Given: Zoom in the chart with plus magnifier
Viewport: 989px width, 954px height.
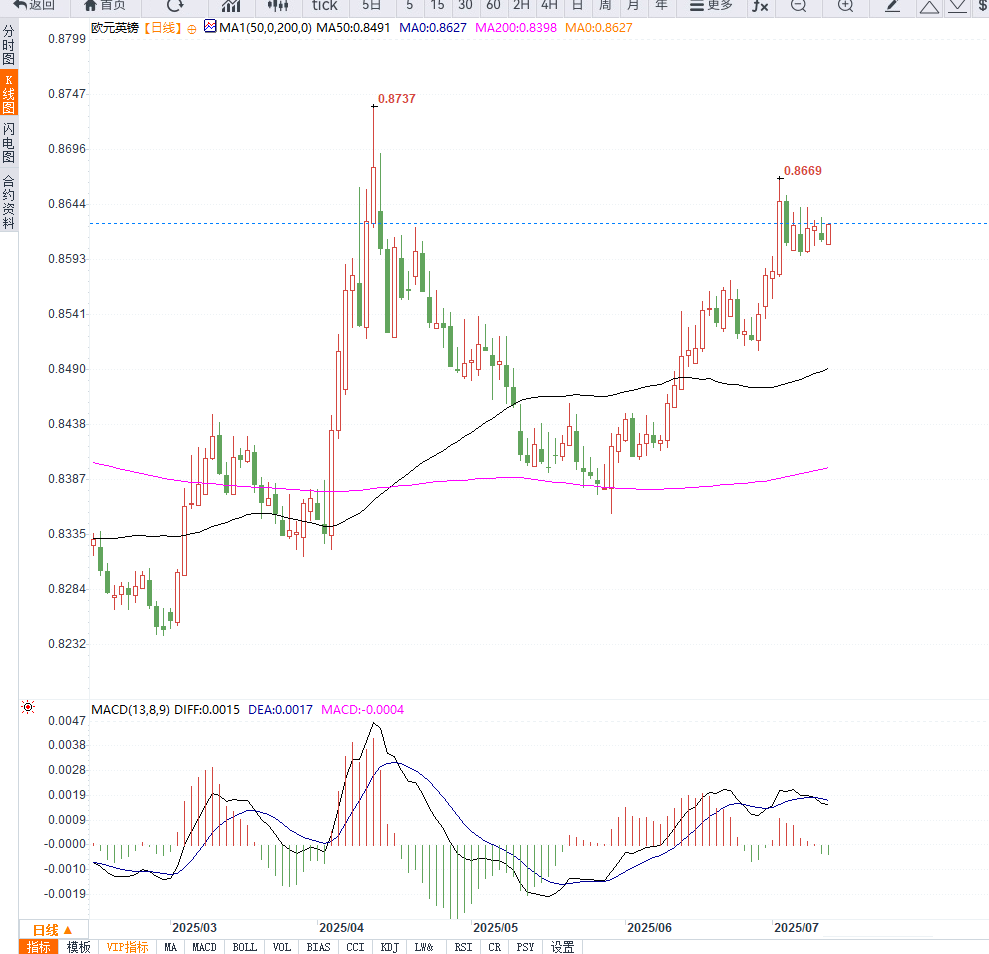Looking at the screenshot, I should point(845,6).
